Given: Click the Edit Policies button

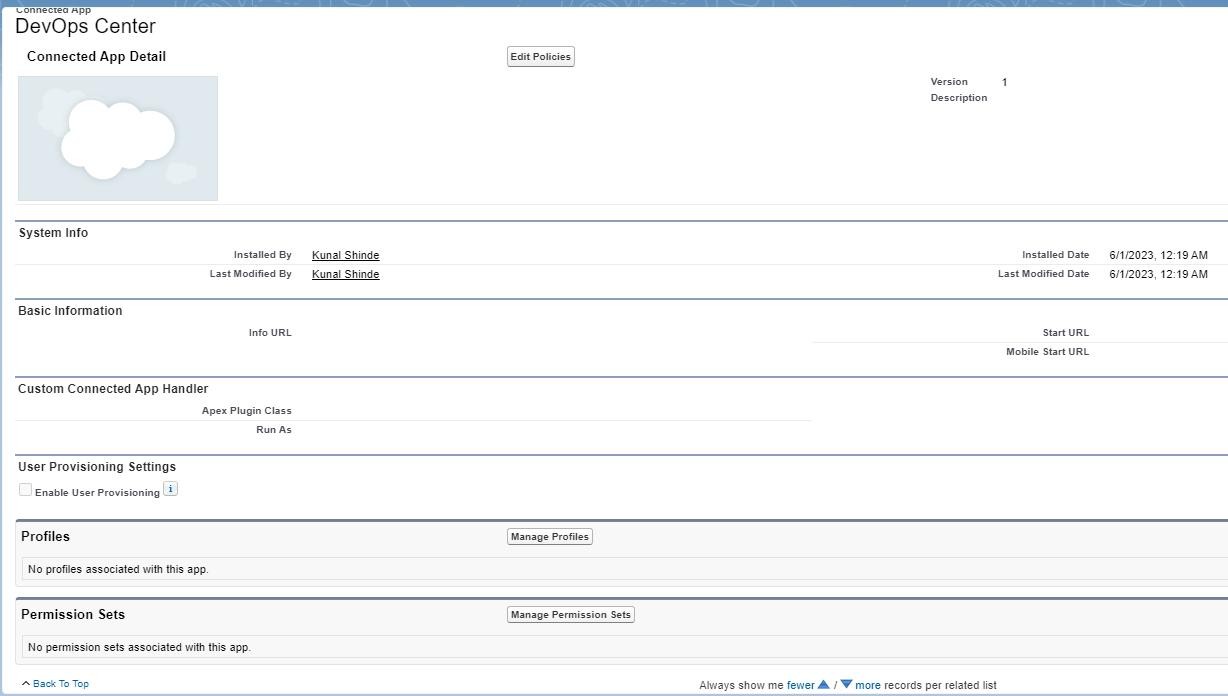Looking at the screenshot, I should tap(540, 57).
